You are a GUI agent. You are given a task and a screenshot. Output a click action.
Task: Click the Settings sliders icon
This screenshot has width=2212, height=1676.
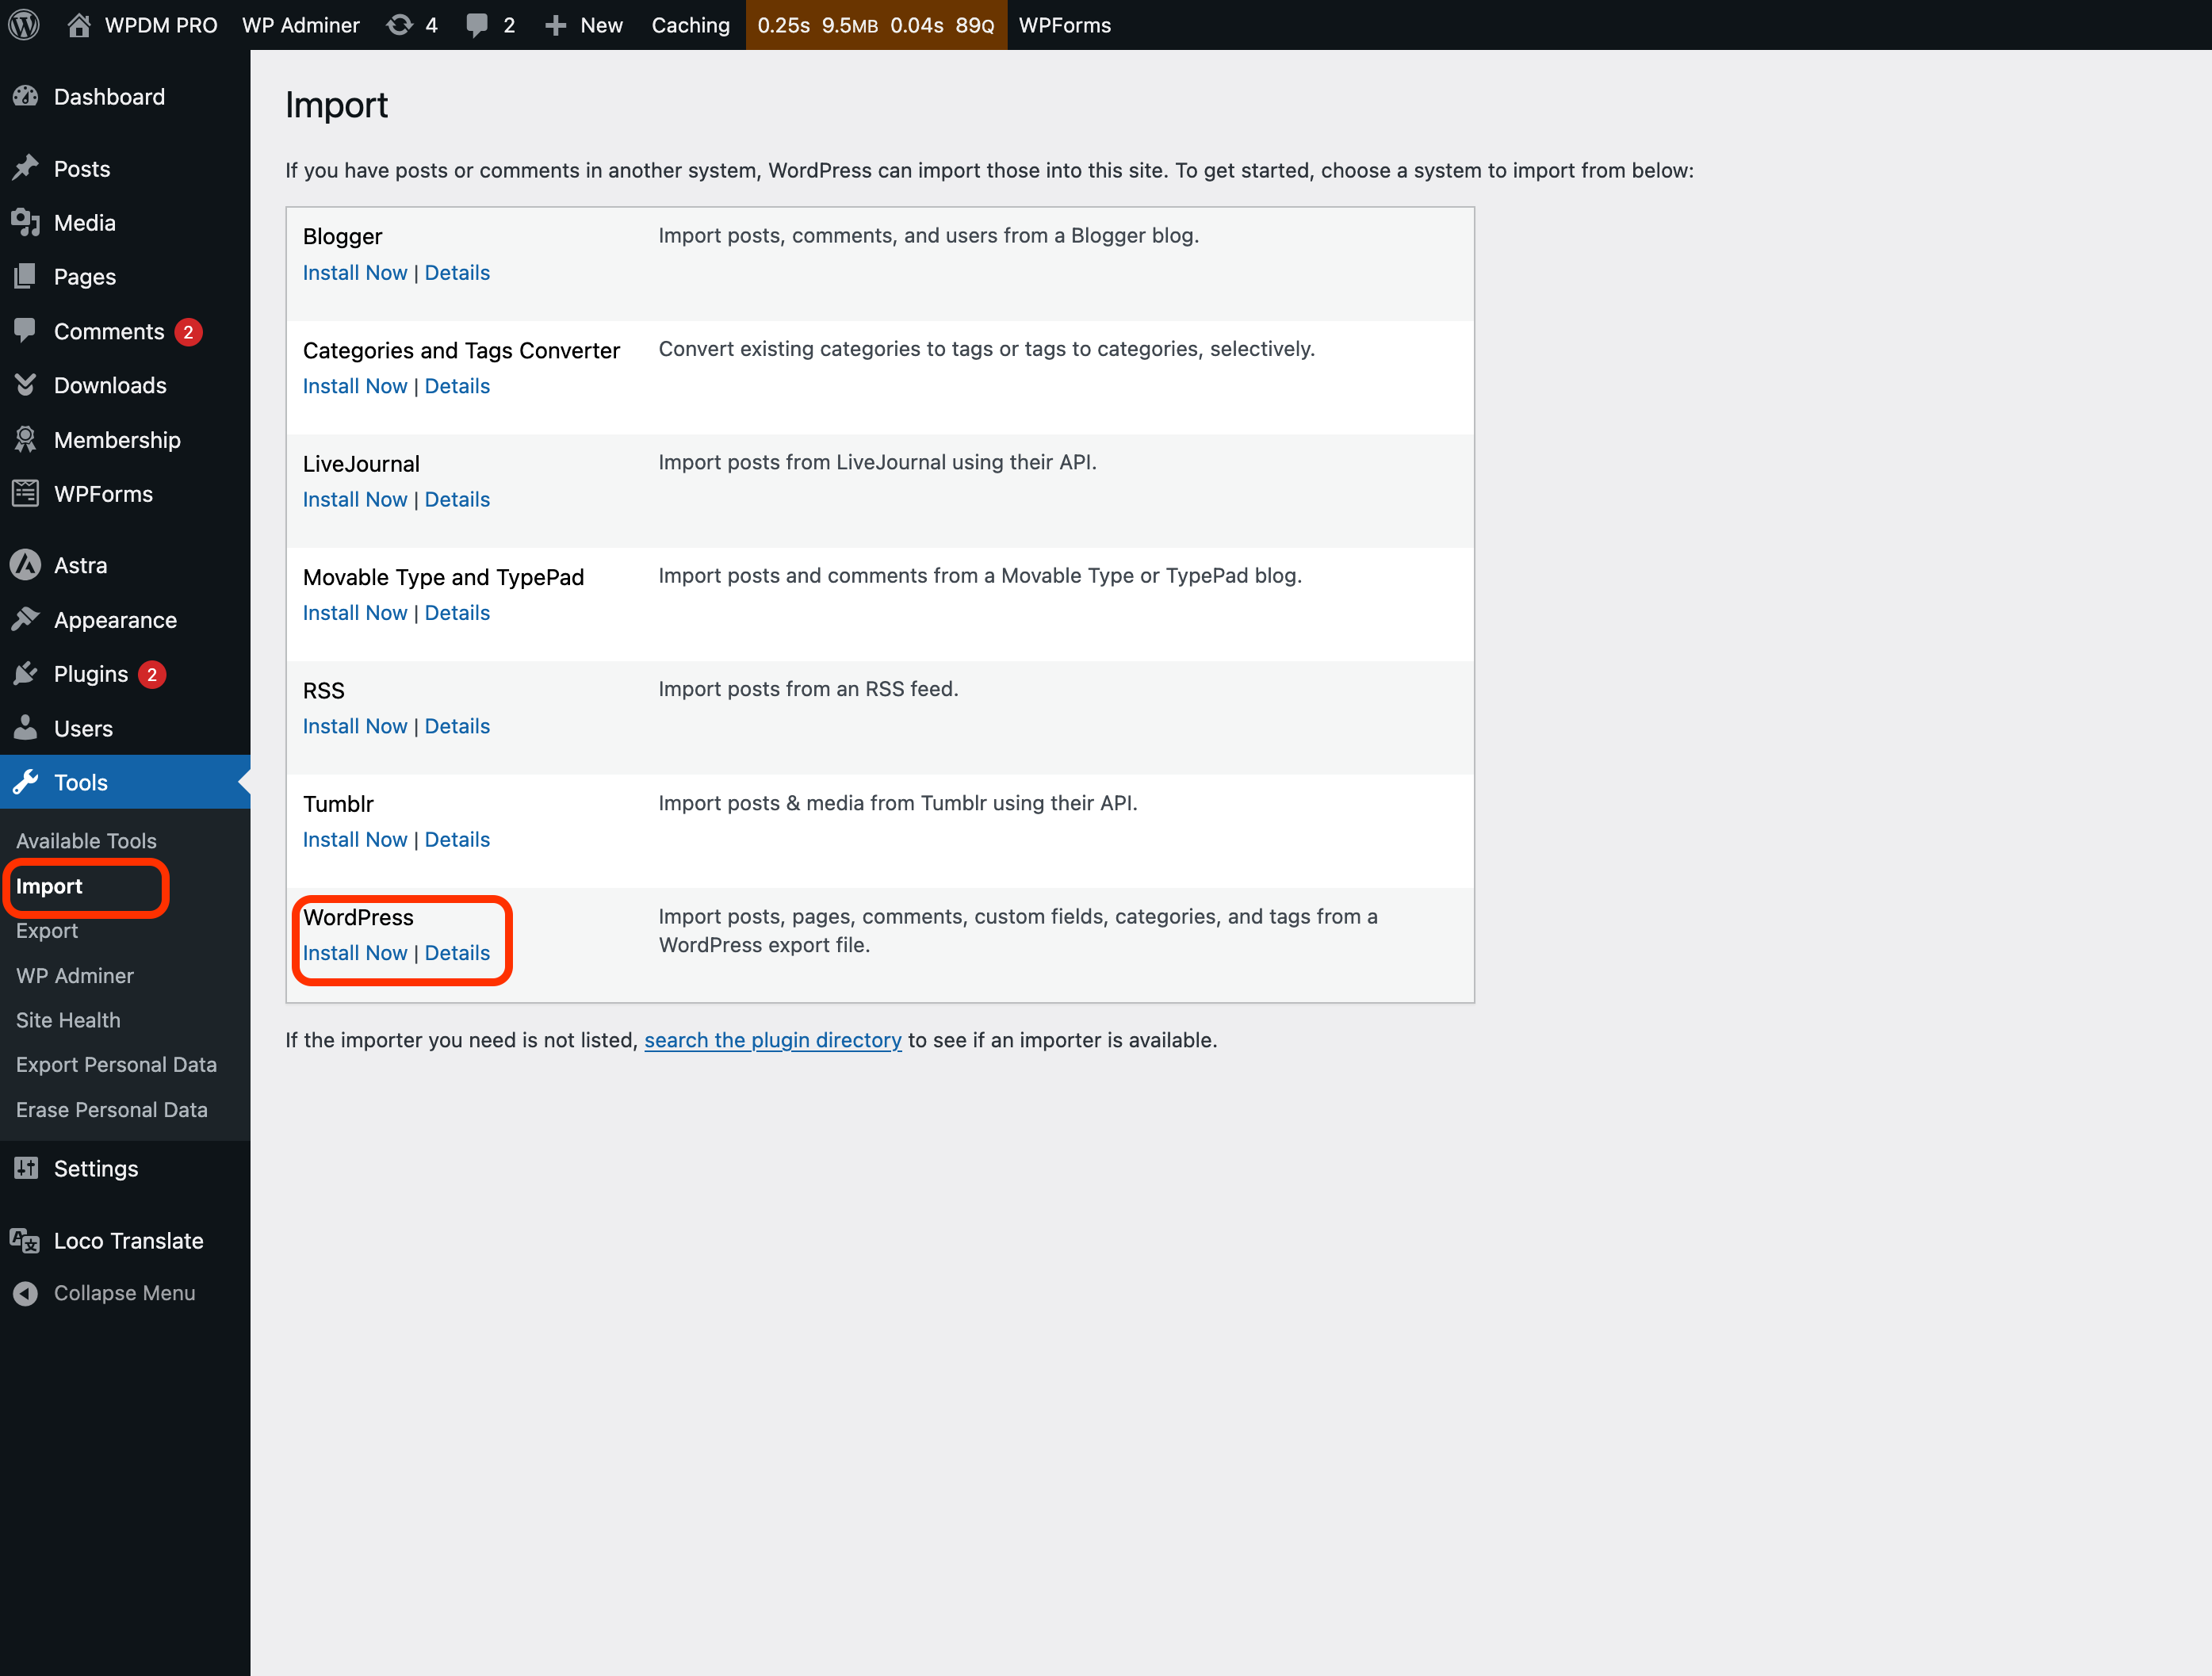(26, 1168)
